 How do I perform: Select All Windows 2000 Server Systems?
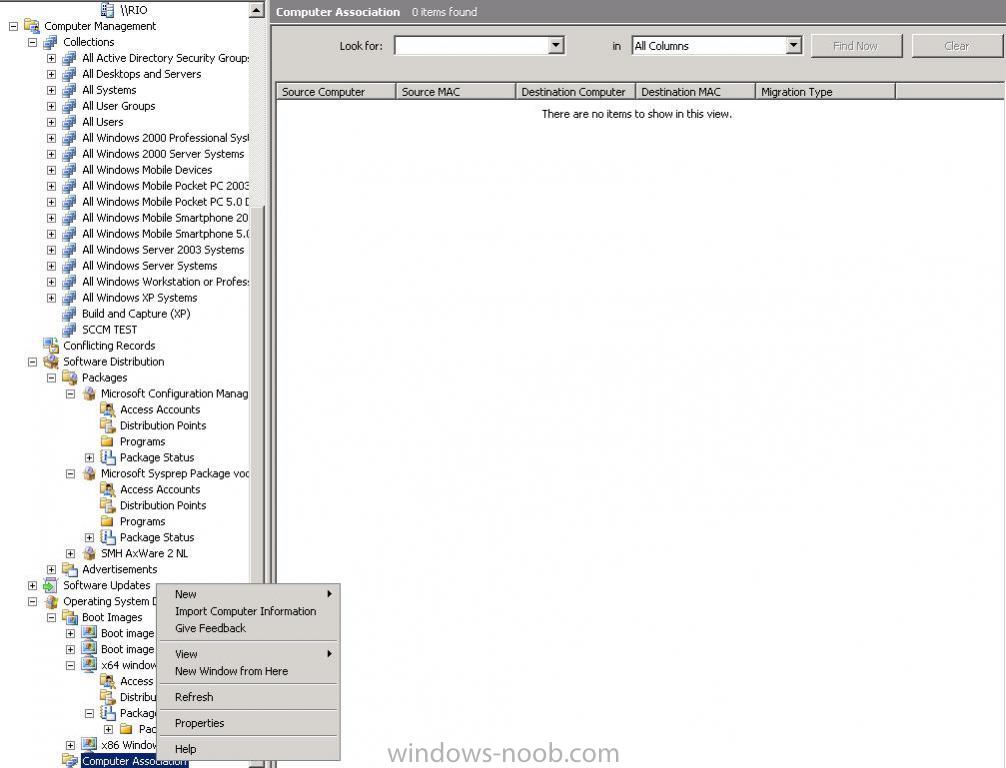click(x=163, y=154)
